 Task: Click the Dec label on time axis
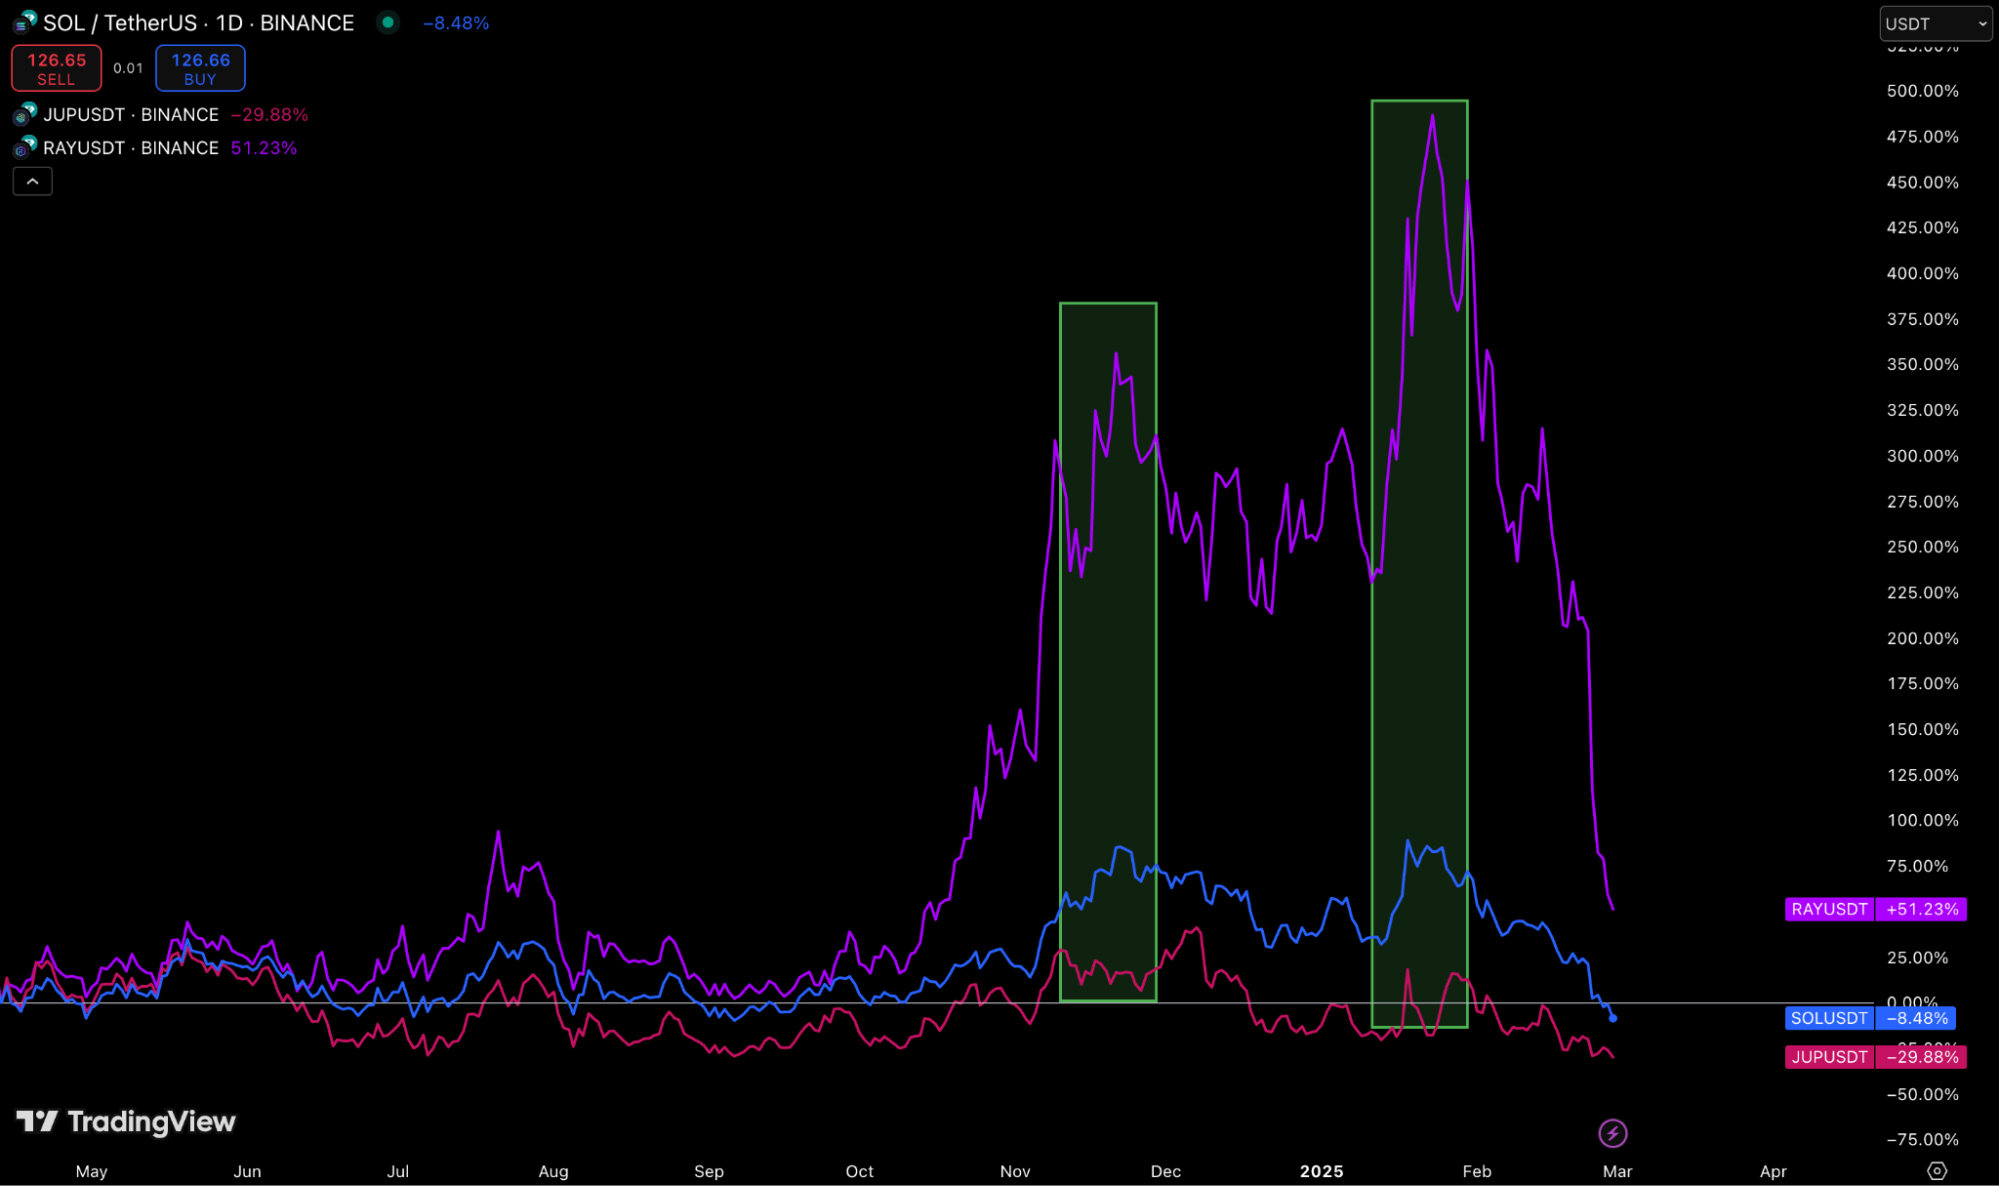1165,1171
